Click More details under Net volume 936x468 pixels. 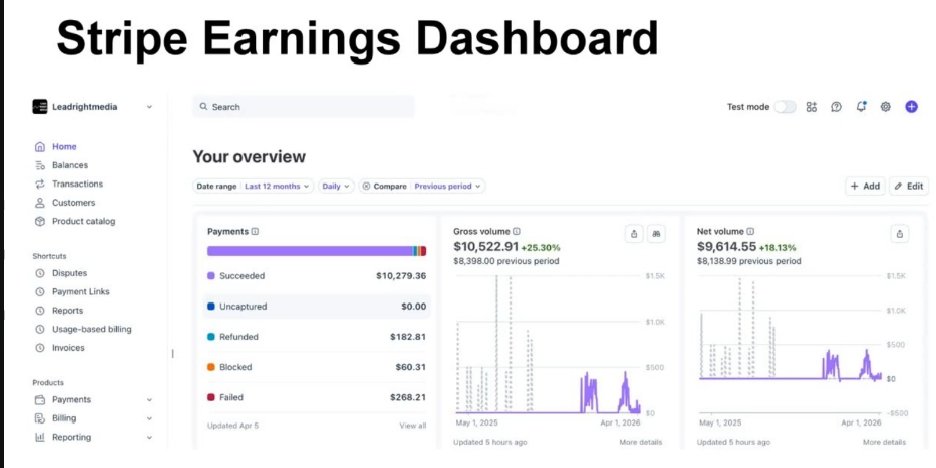tap(884, 442)
